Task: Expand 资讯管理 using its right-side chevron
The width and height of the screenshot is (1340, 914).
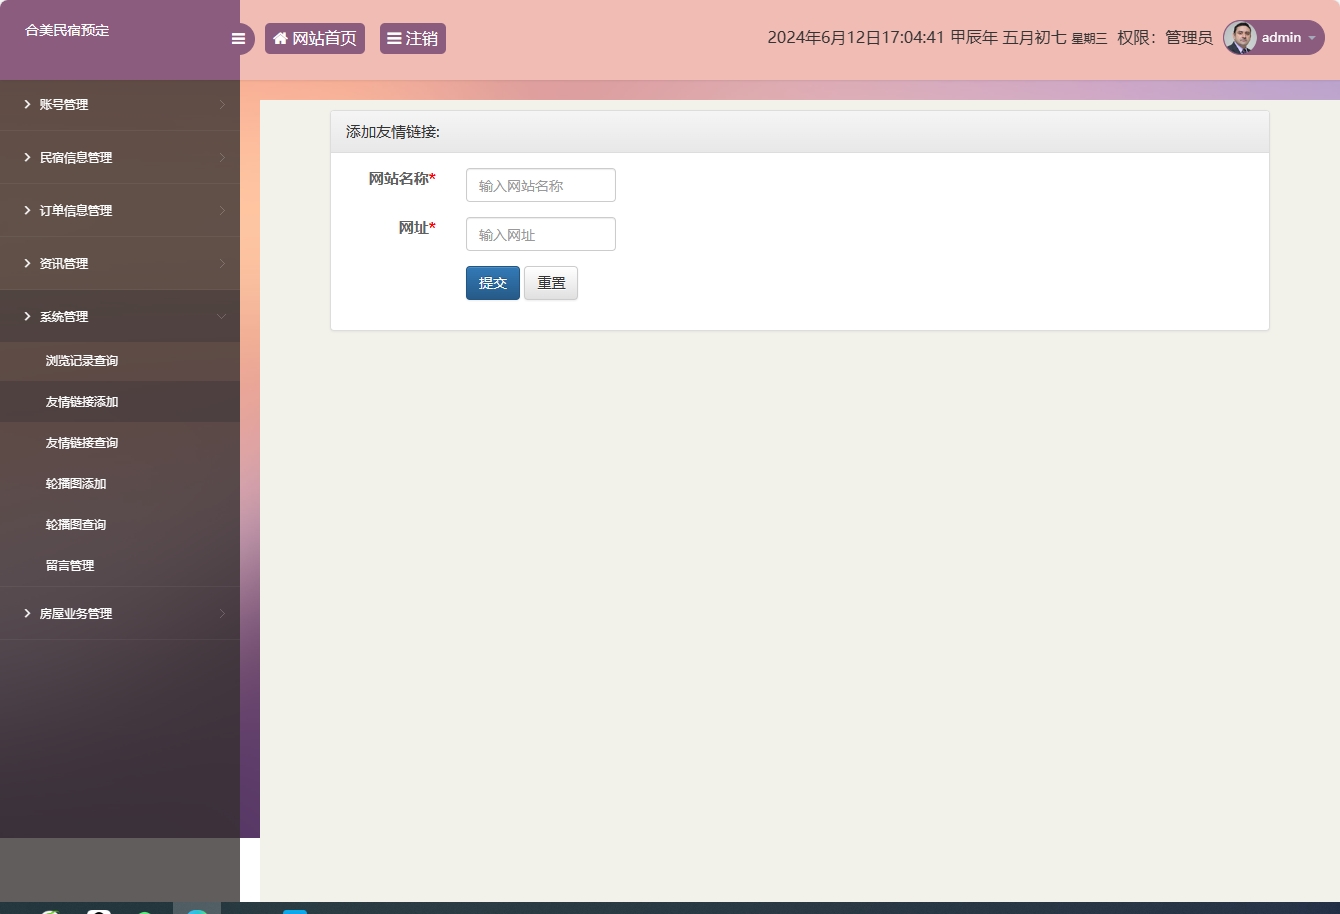Action: pyautogui.click(x=222, y=263)
